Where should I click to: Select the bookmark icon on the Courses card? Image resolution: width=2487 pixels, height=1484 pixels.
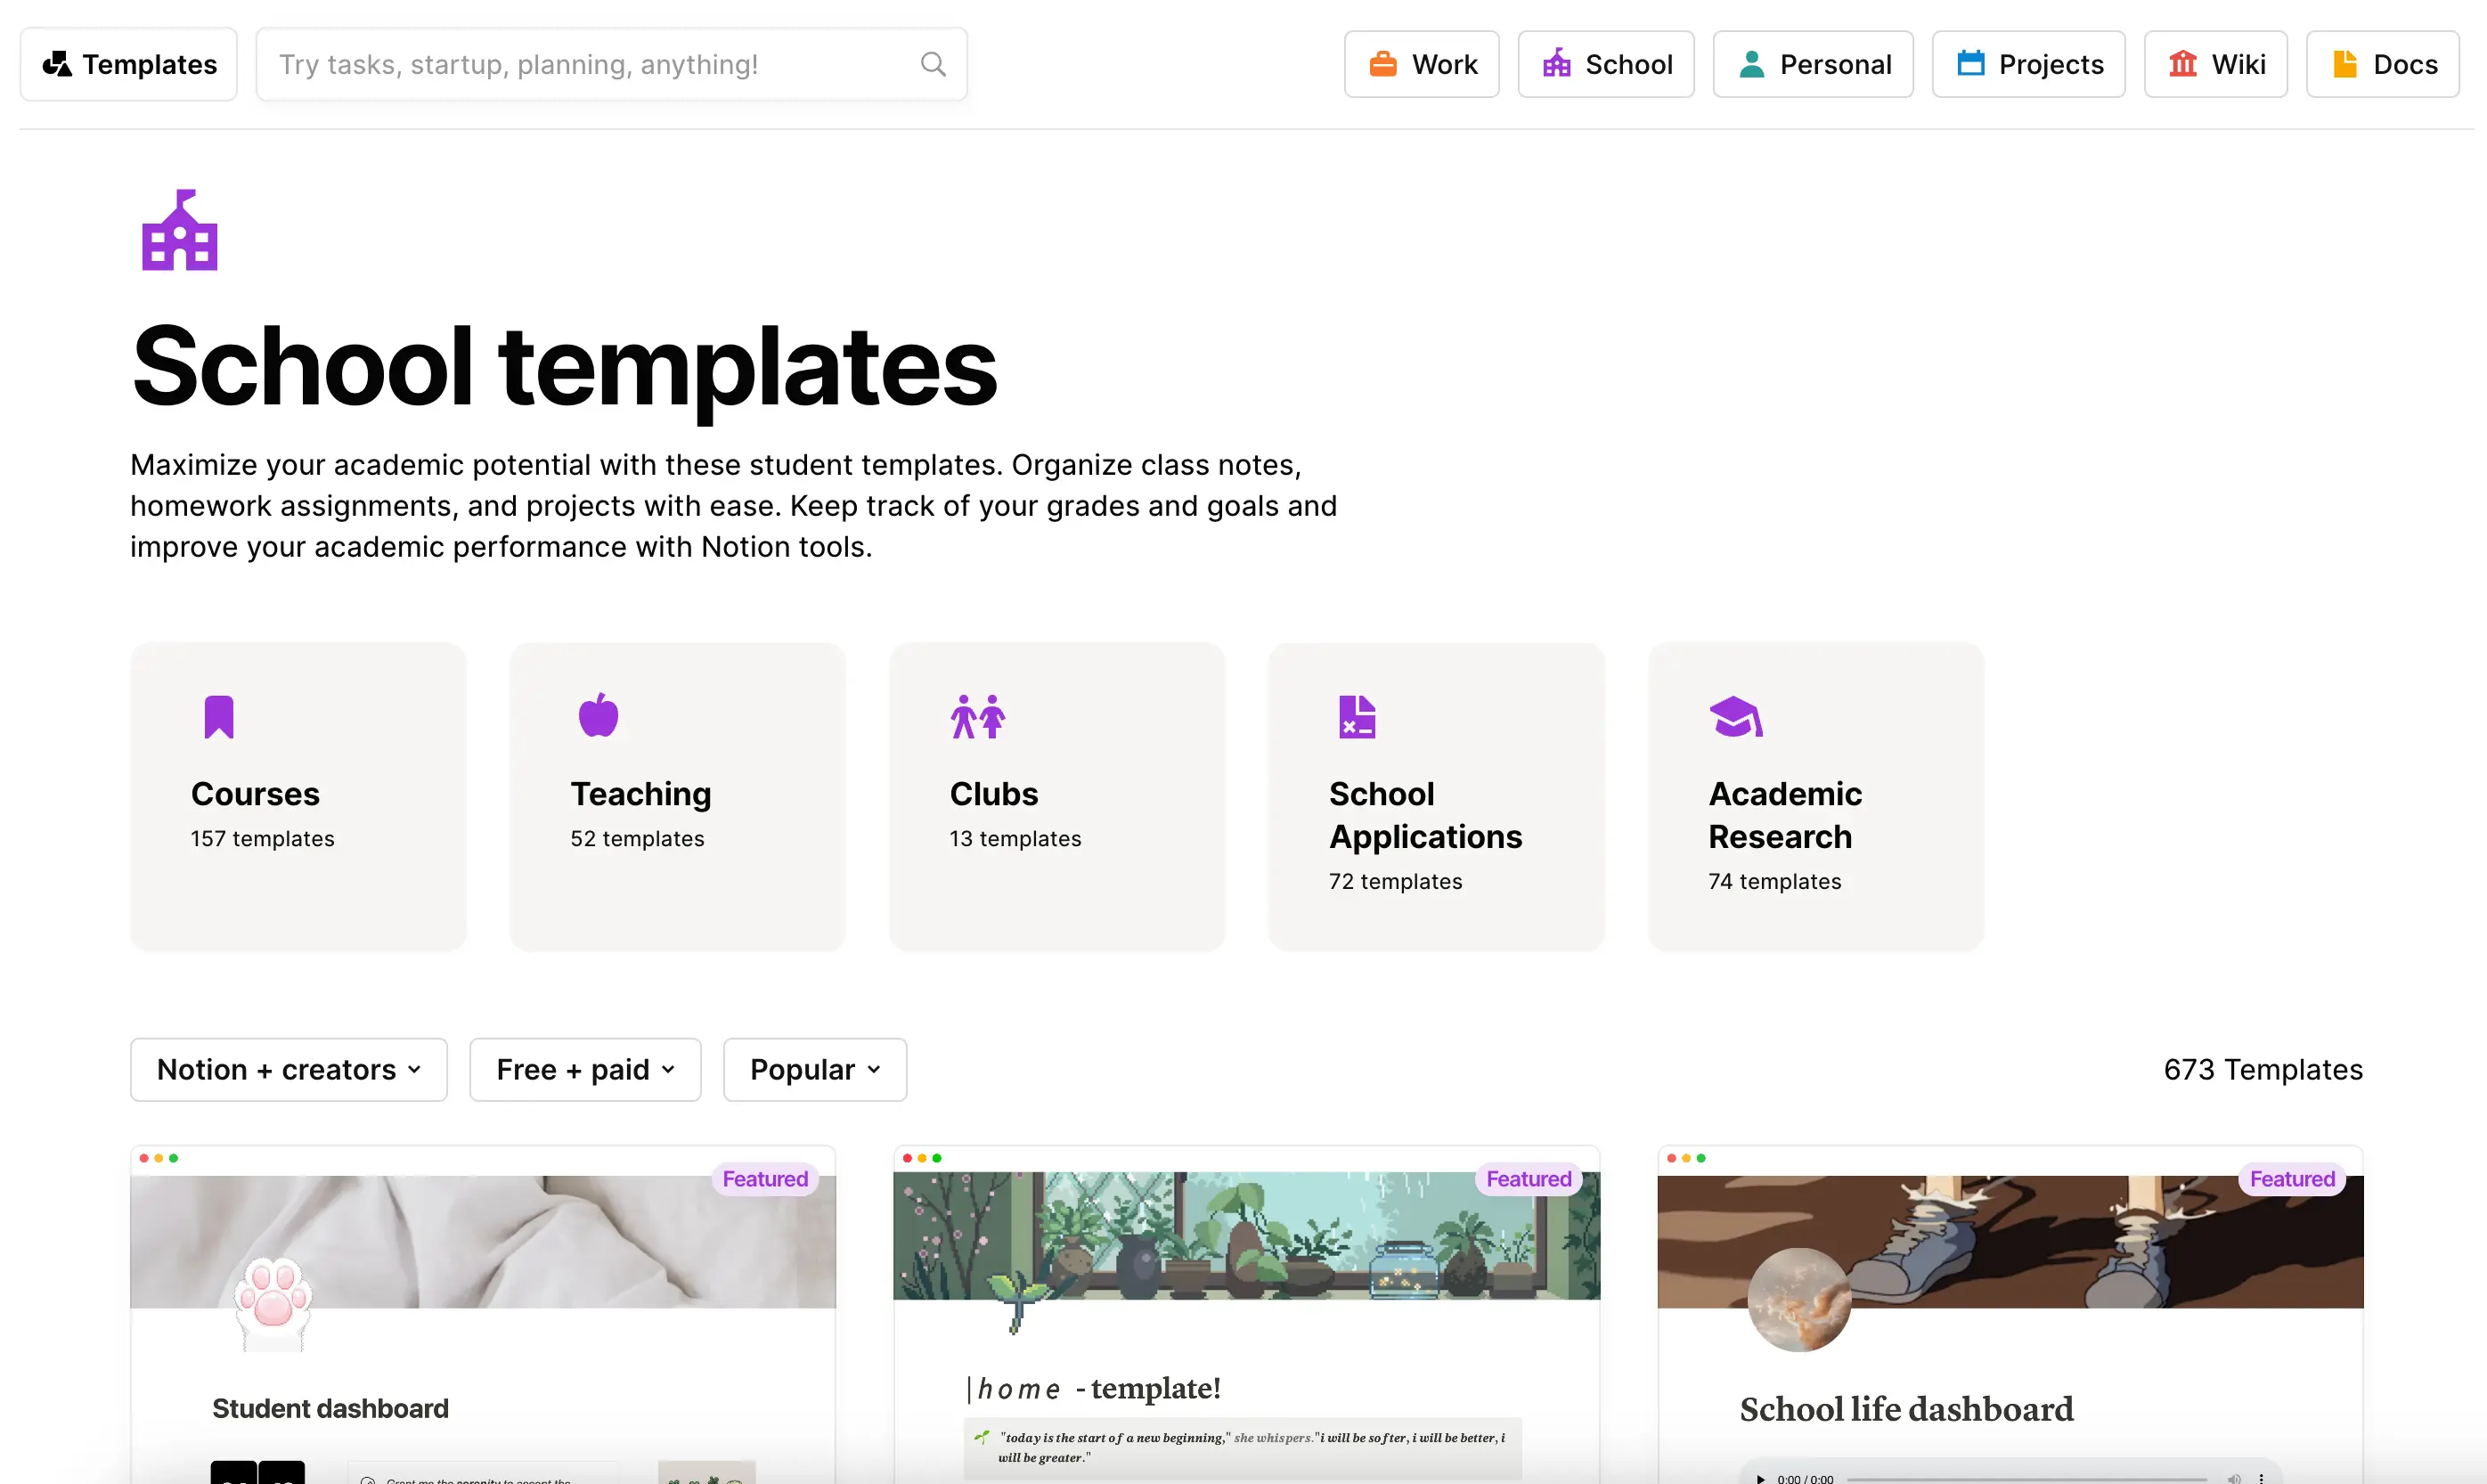click(218, 716)
